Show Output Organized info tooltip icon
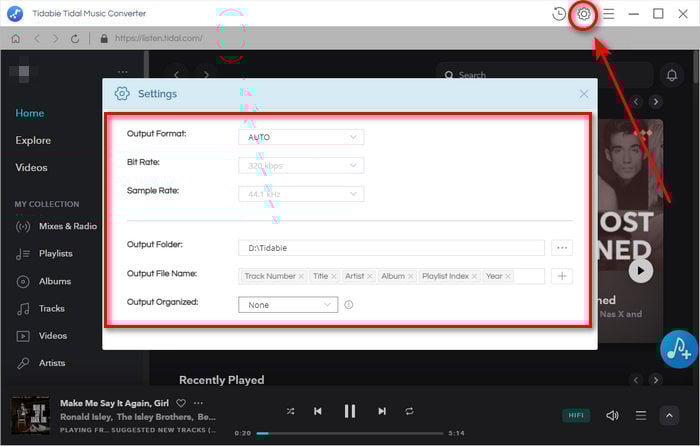 tap(349, 305)
